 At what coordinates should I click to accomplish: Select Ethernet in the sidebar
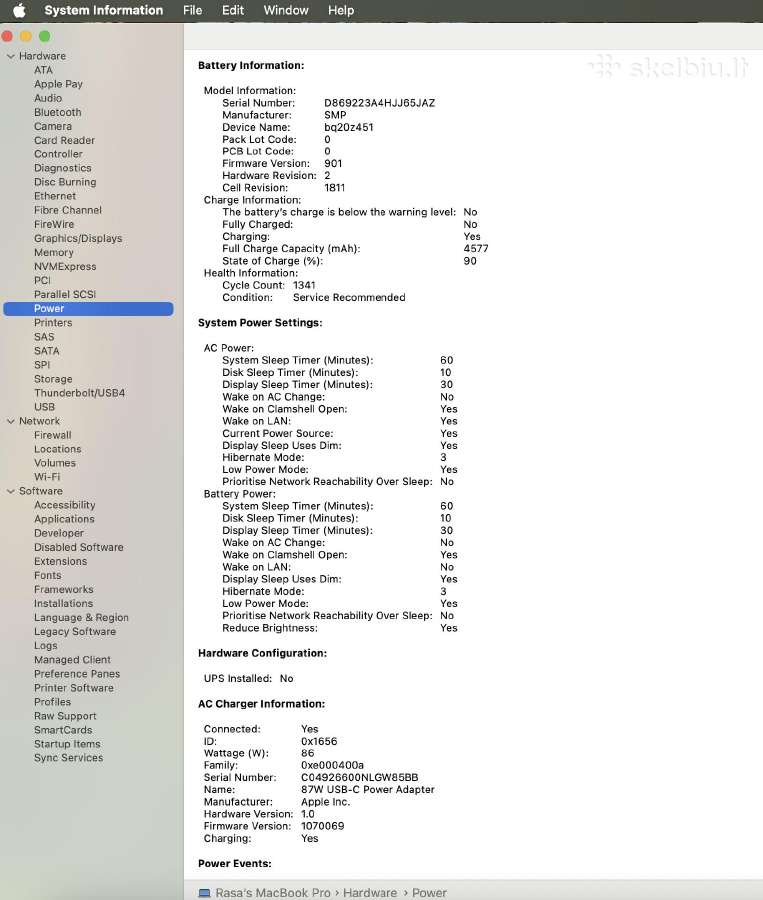tap(55, 196)
